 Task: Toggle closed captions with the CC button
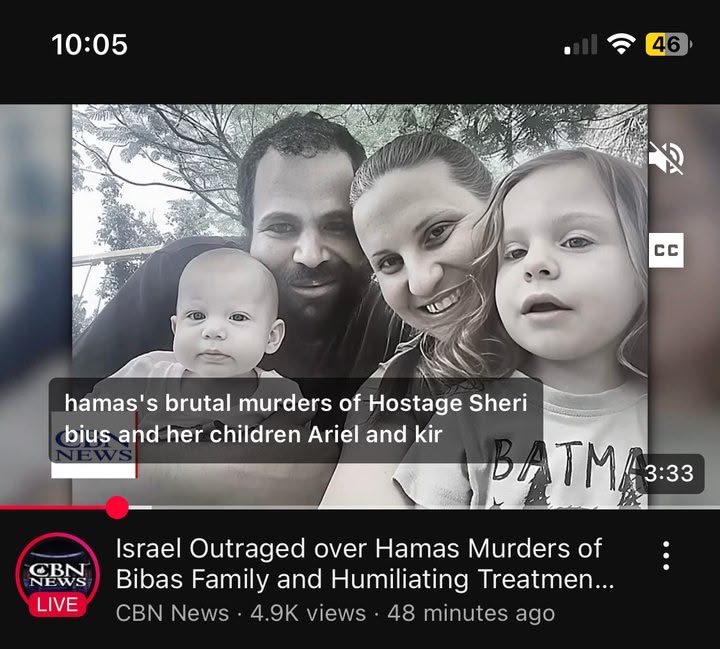click(x=666, y=250)
